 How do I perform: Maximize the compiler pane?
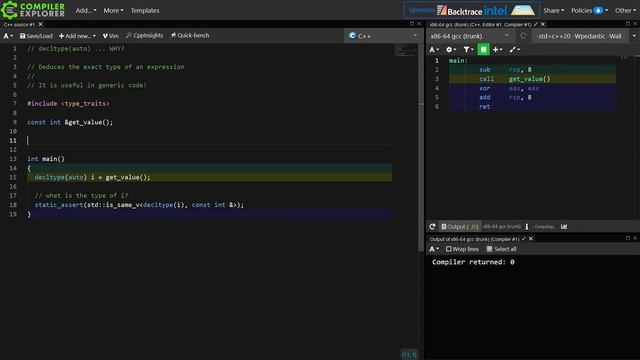click(x=628, y=24)
